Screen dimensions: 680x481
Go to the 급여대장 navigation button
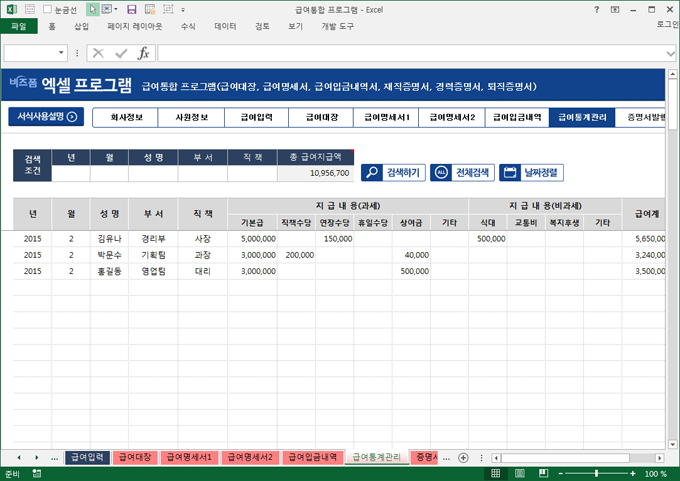(x=319, y=117)
